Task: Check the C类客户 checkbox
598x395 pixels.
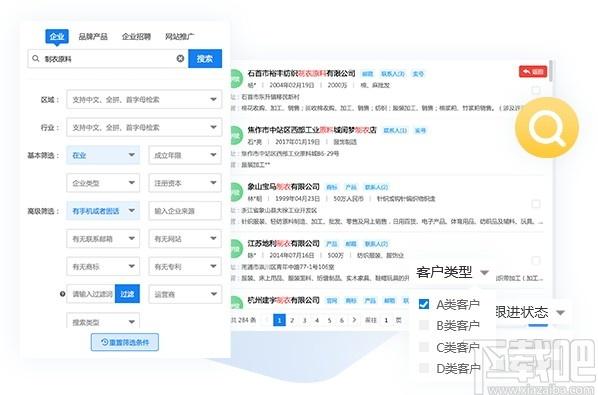Action: (x=424, y=347)
